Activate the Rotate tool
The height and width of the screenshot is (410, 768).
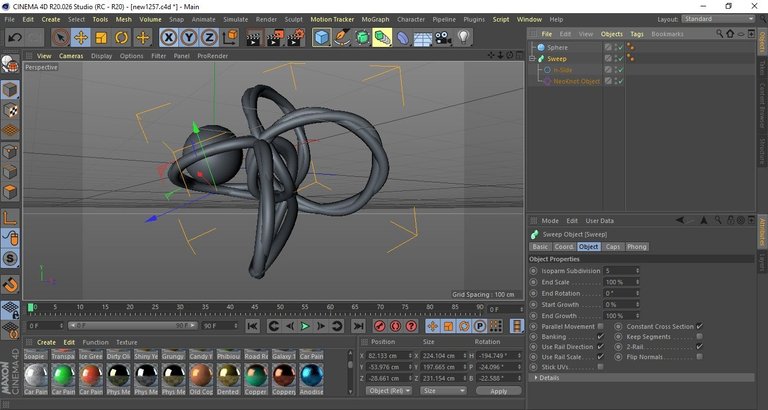click(121, 37)
